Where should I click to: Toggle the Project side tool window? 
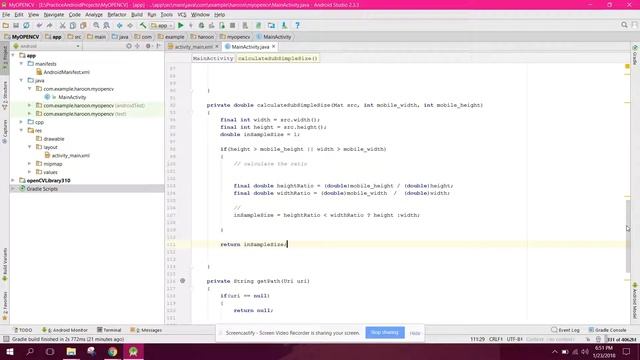tap(5, 59)
